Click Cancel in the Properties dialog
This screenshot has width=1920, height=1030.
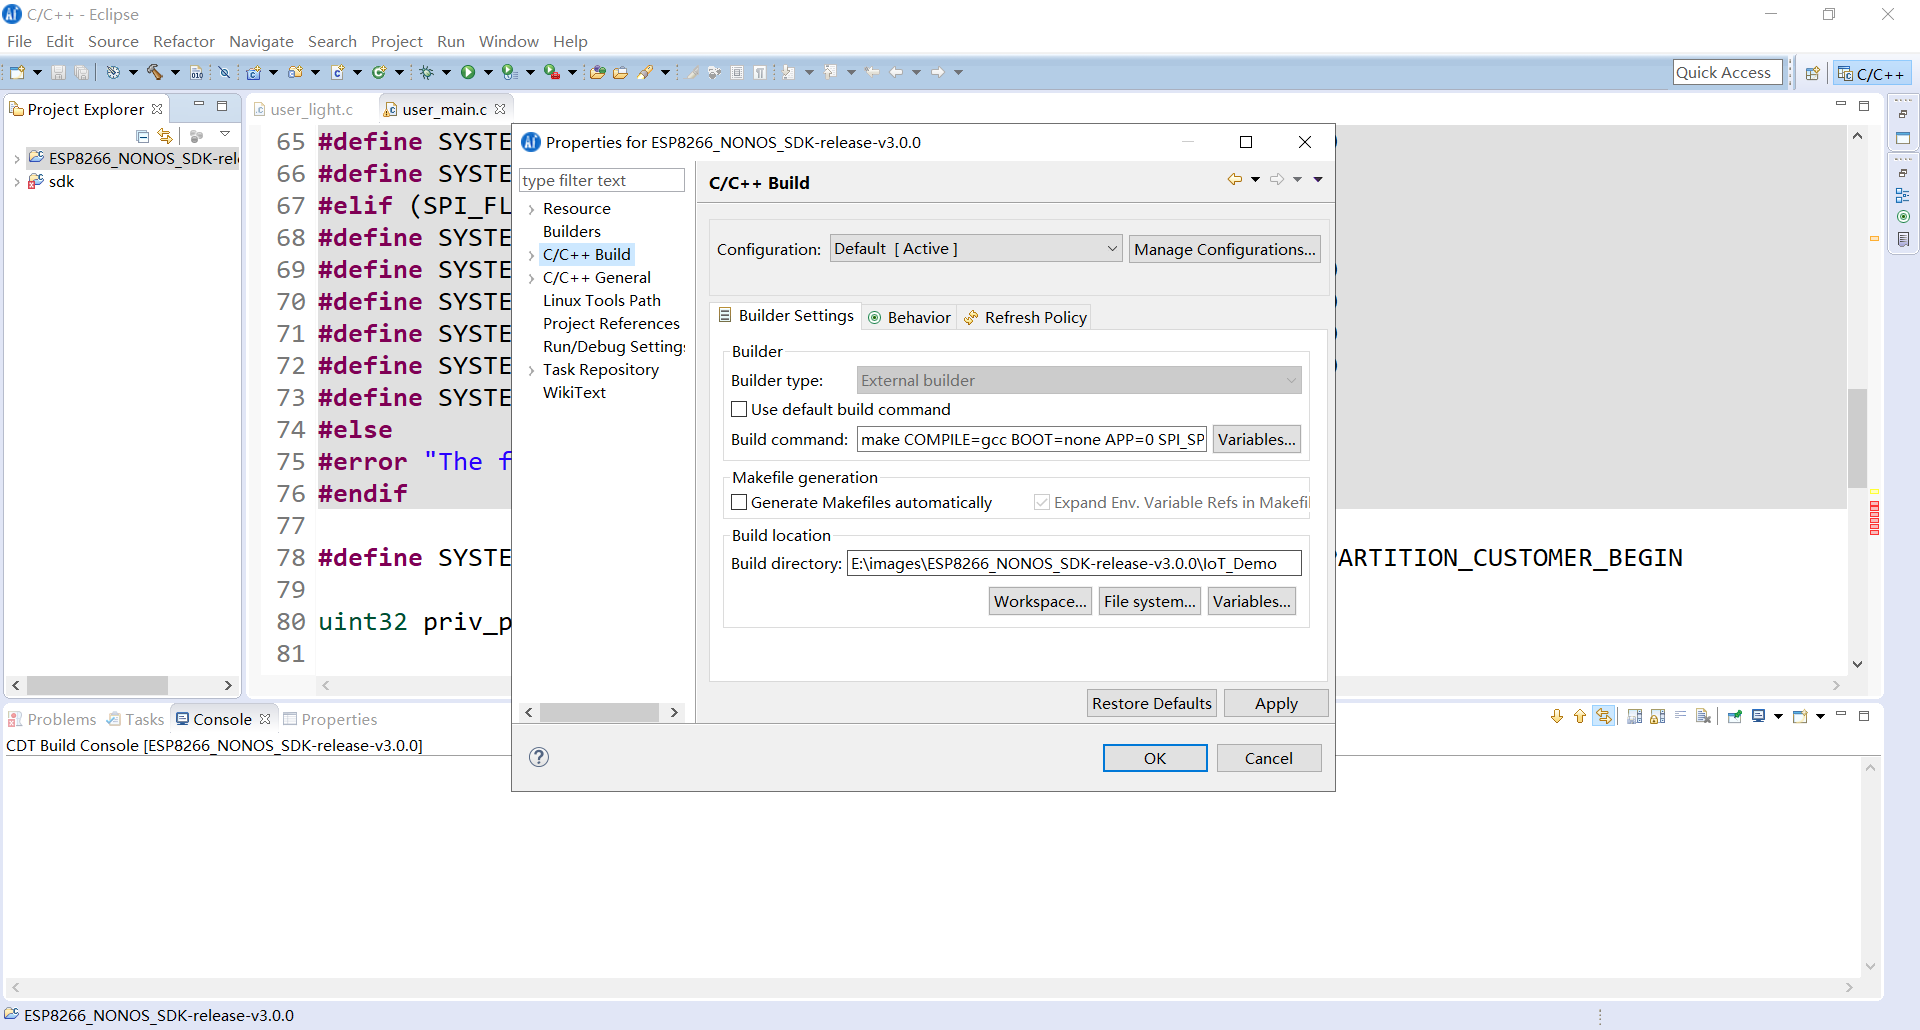pos(1269,758)
